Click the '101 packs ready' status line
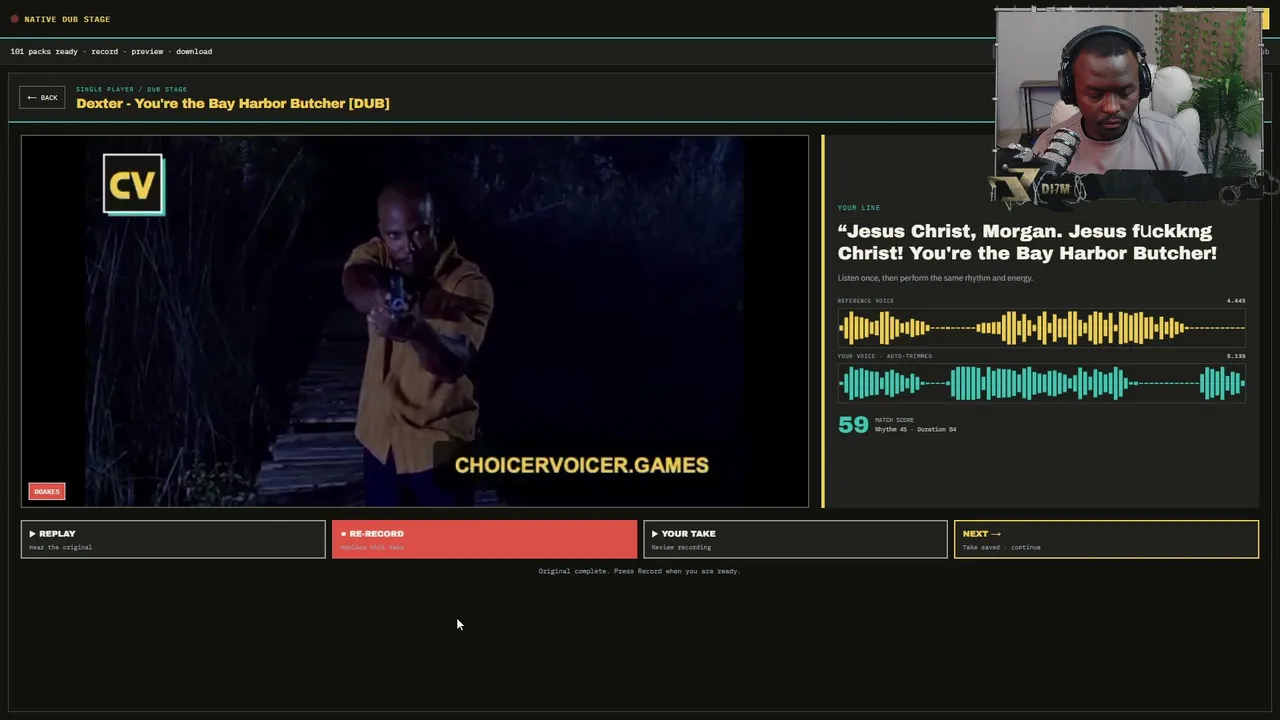1280x720 pixels. (x=111, y=51)
